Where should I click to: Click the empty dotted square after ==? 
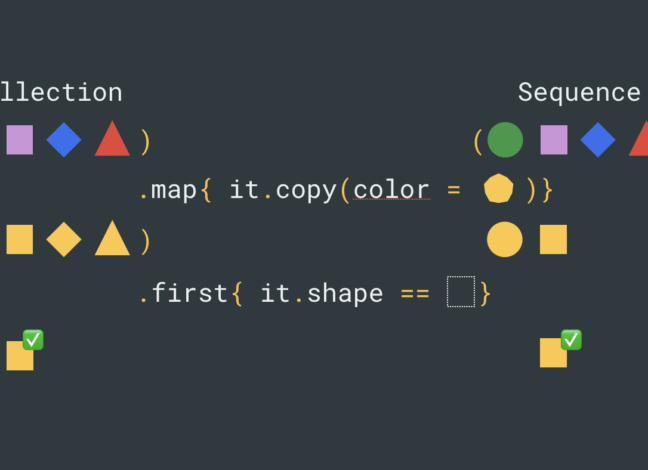[461, 292]
